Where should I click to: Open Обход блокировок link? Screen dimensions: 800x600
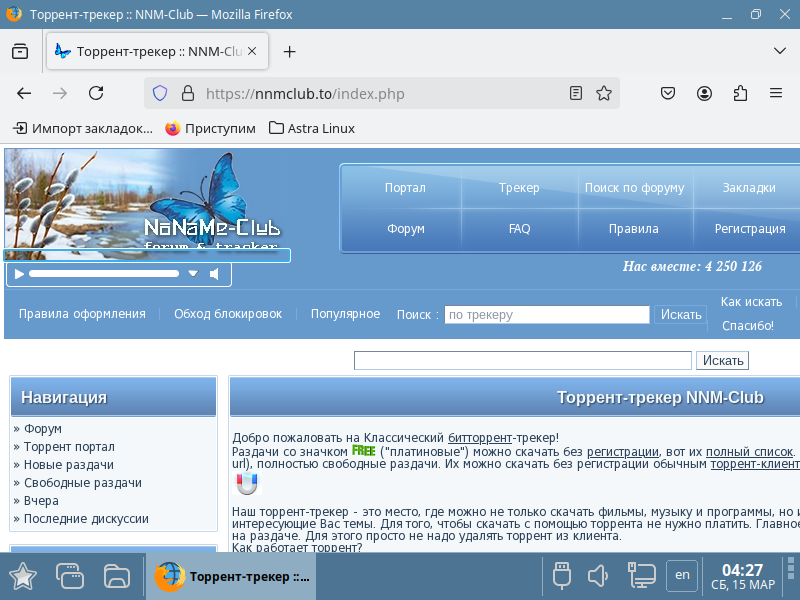point(228,314)
